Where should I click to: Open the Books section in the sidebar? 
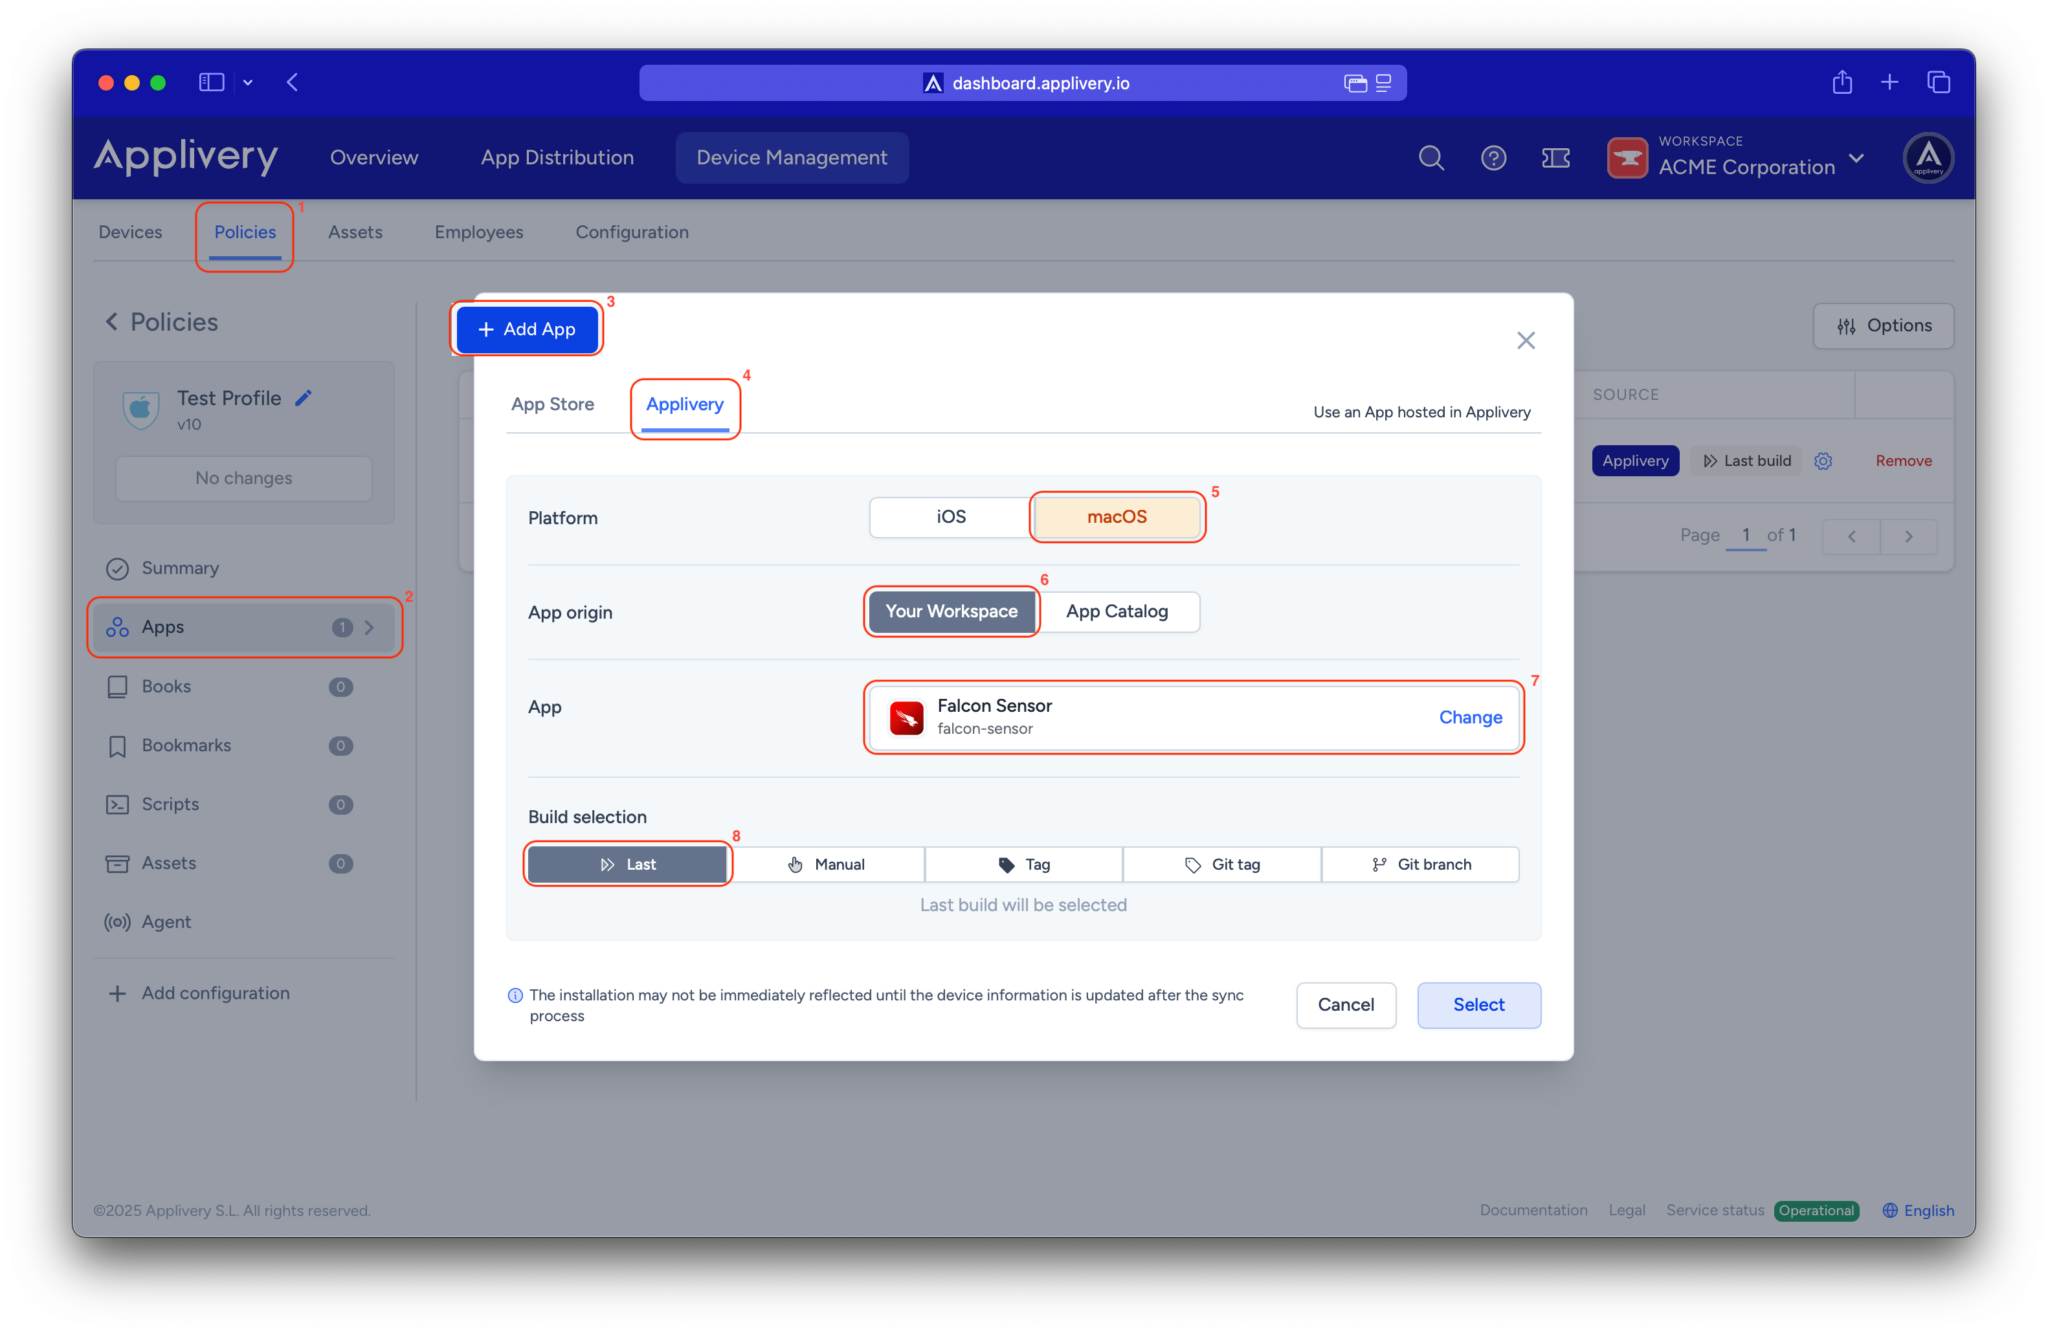tap(167, 686)
